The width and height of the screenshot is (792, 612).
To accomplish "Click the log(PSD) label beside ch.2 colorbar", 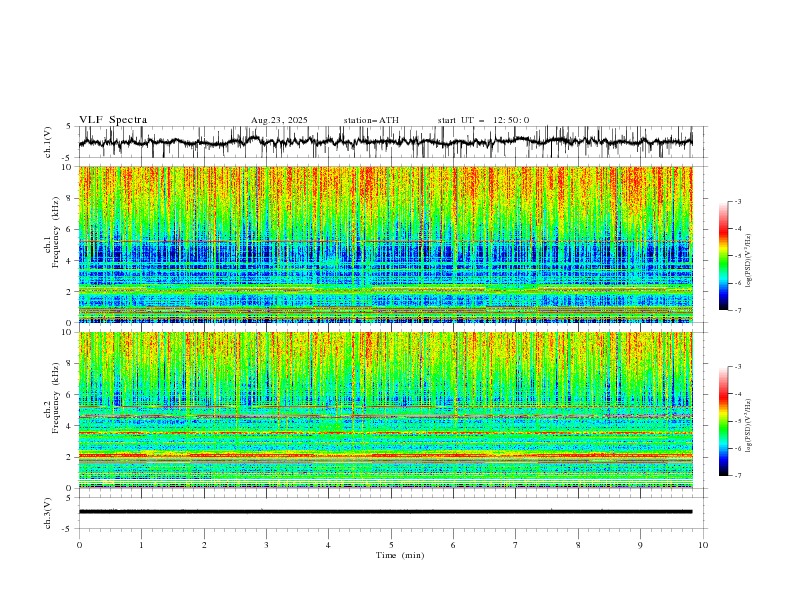I will (749, 425).
